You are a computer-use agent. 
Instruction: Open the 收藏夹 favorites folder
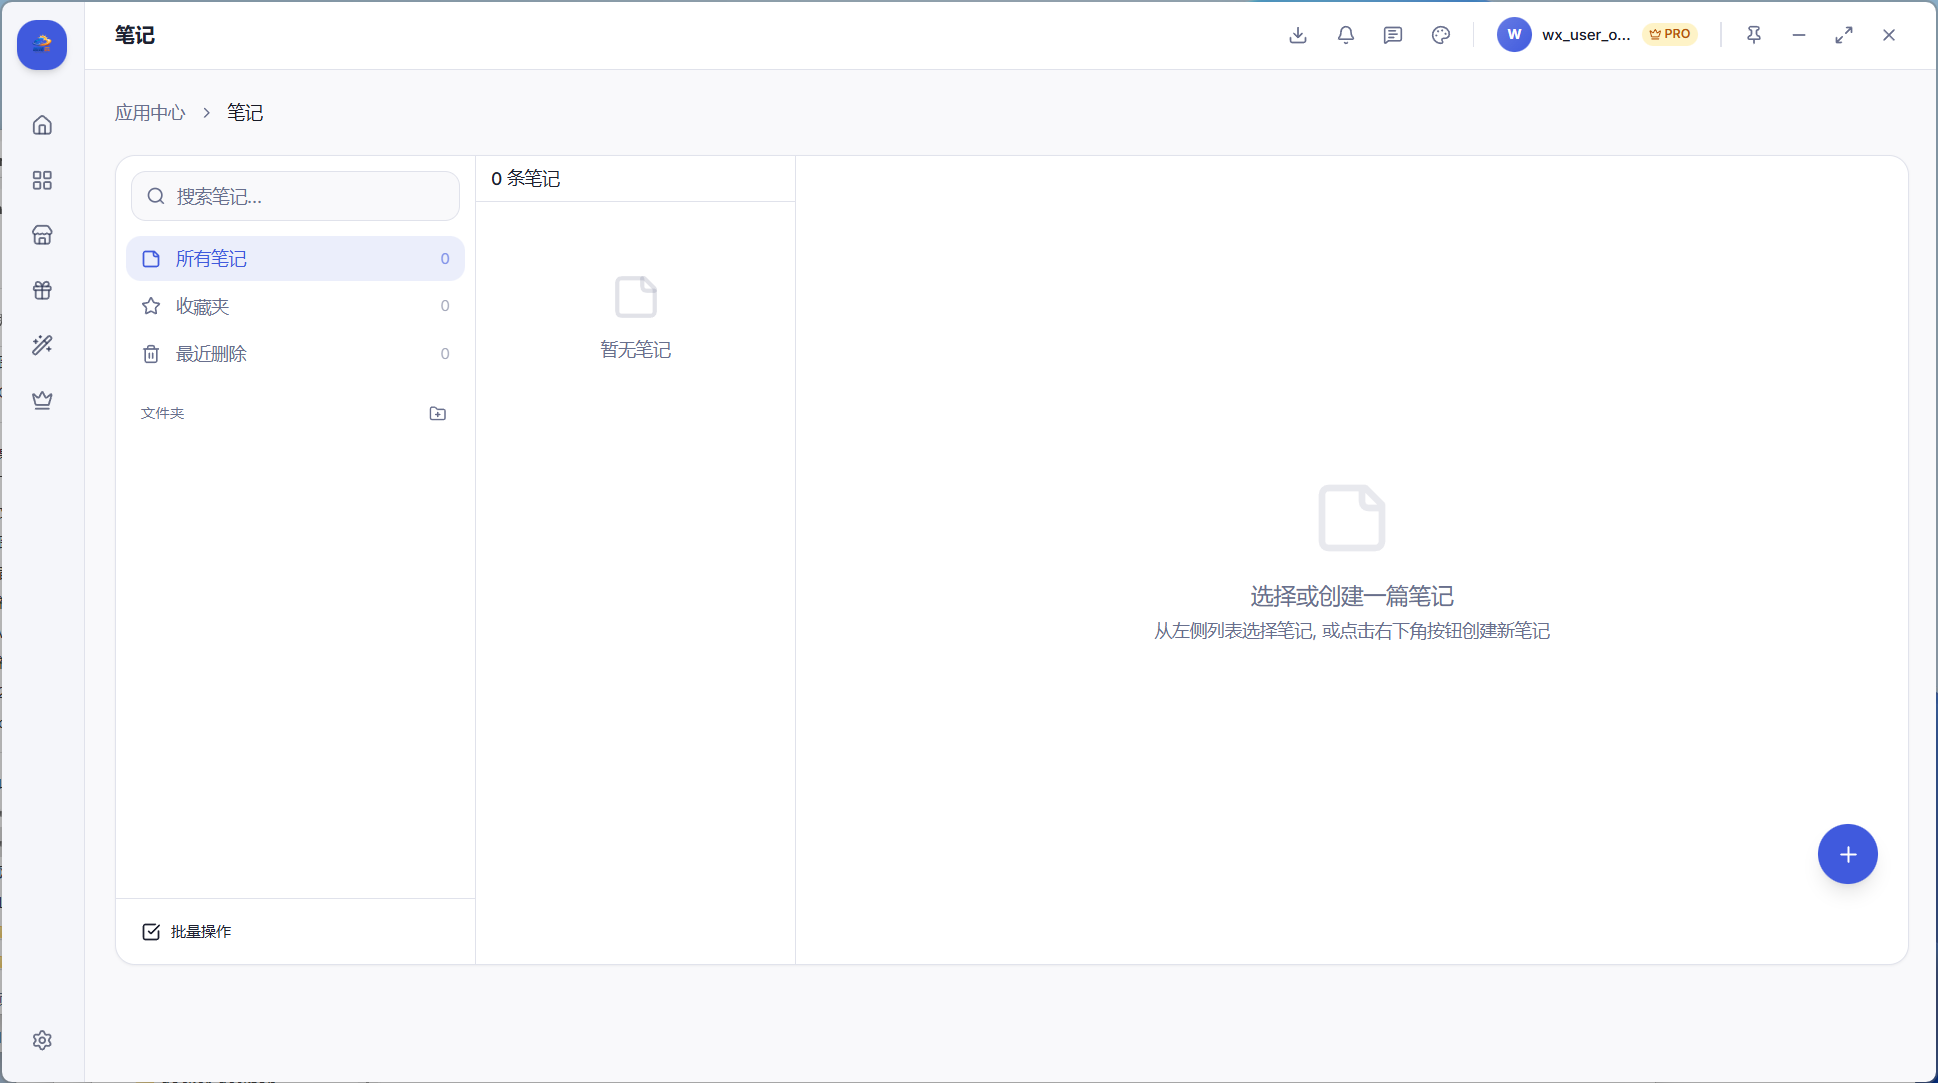(x=201, y=306)
